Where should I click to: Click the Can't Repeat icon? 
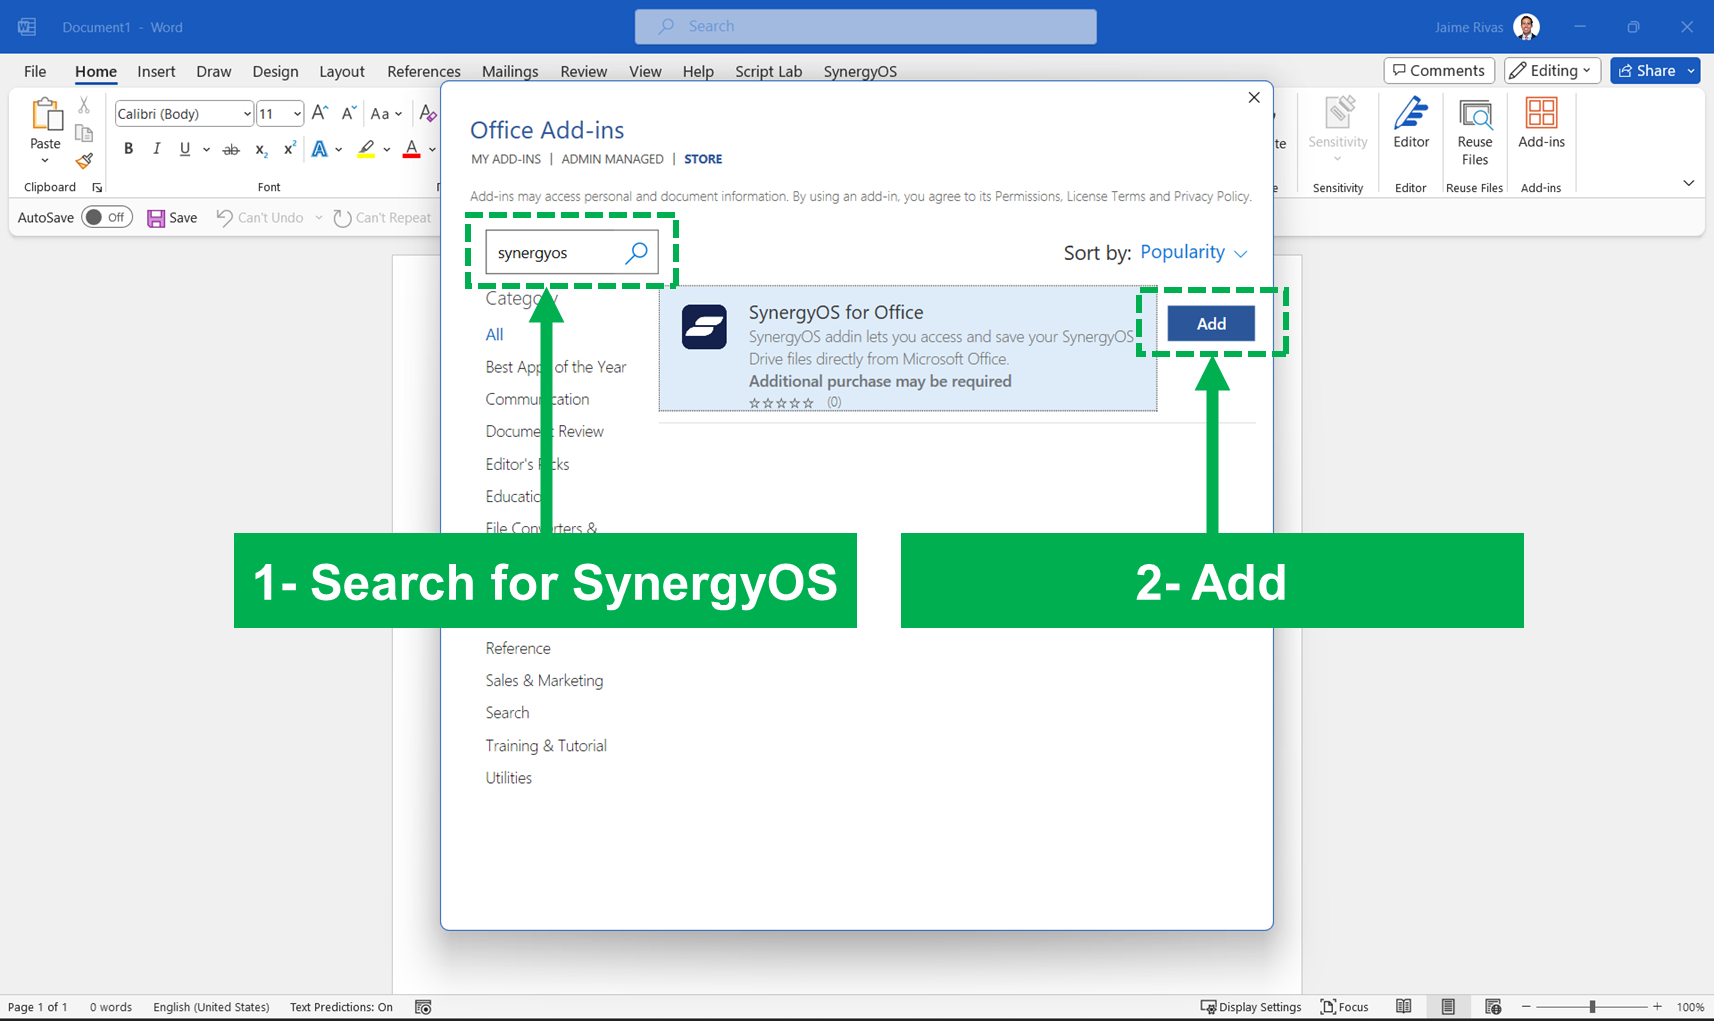(x=342, y=218)
